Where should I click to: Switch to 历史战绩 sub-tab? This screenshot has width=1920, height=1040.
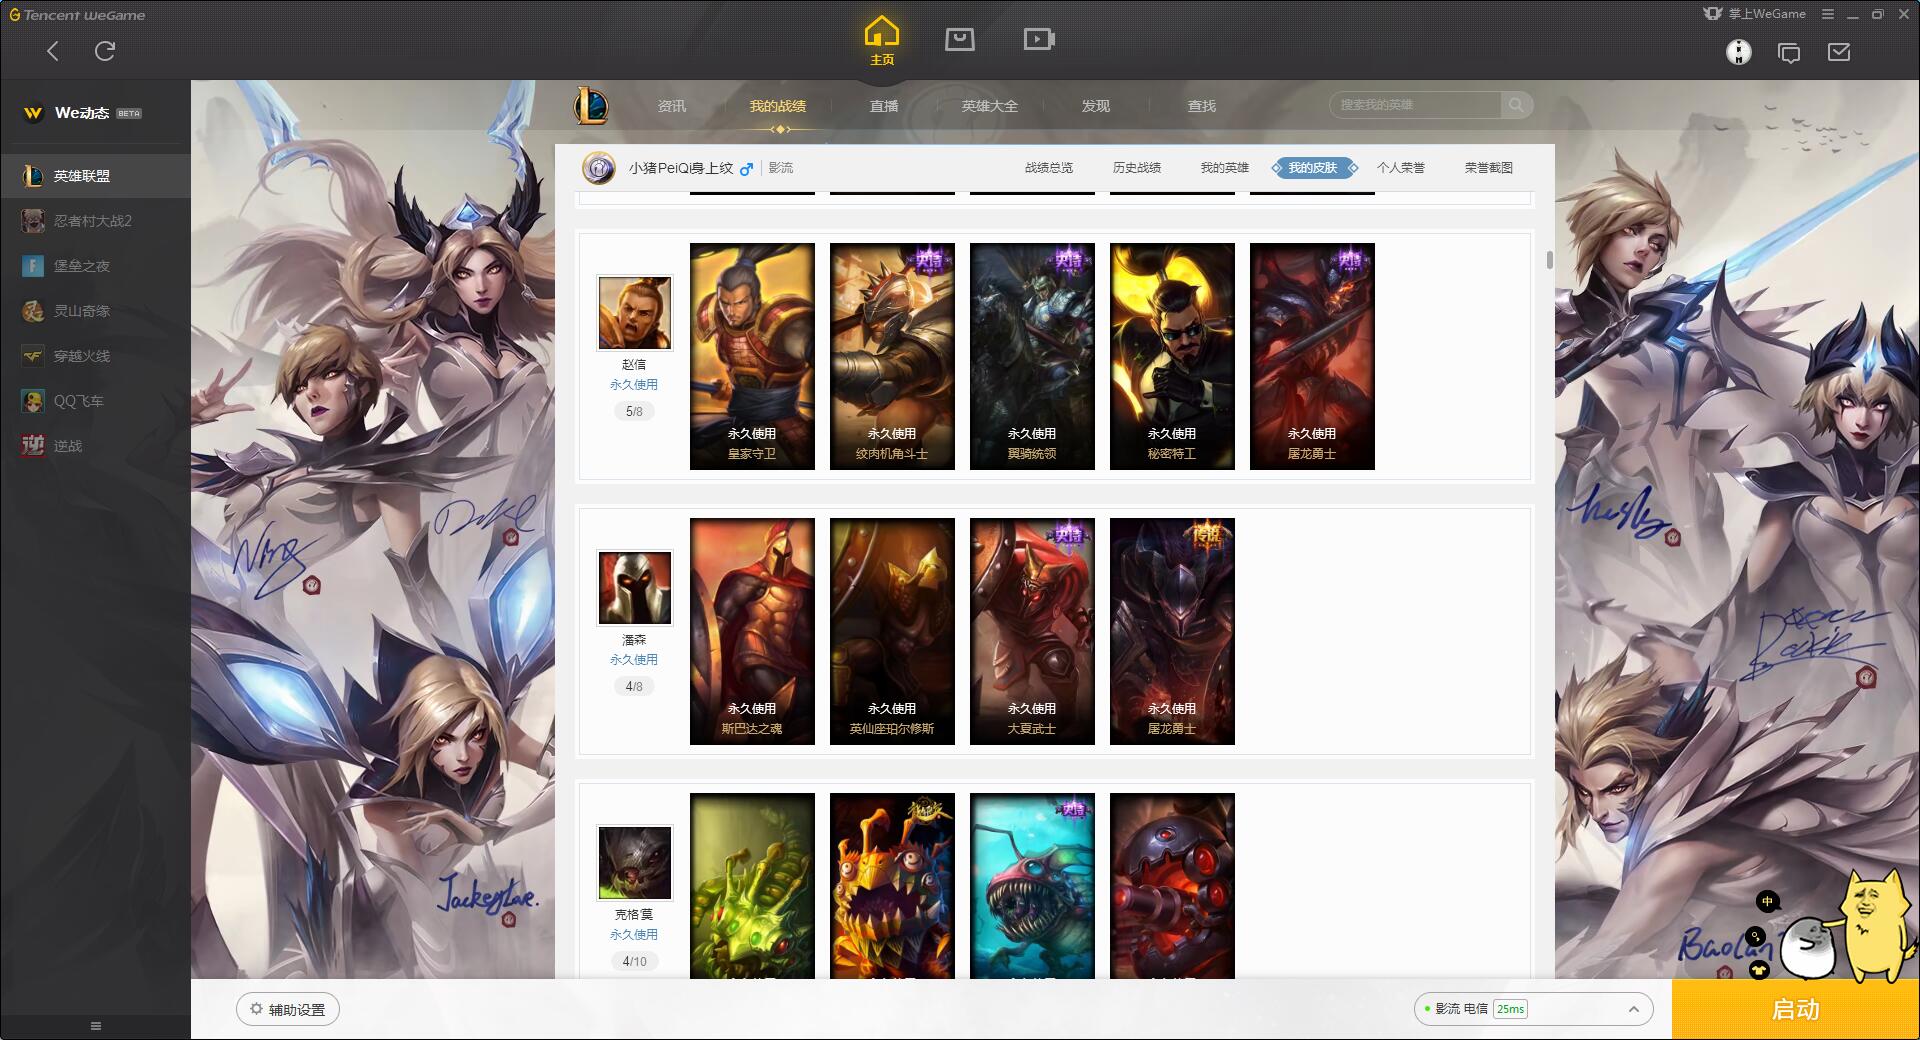tap(1137, 168)
